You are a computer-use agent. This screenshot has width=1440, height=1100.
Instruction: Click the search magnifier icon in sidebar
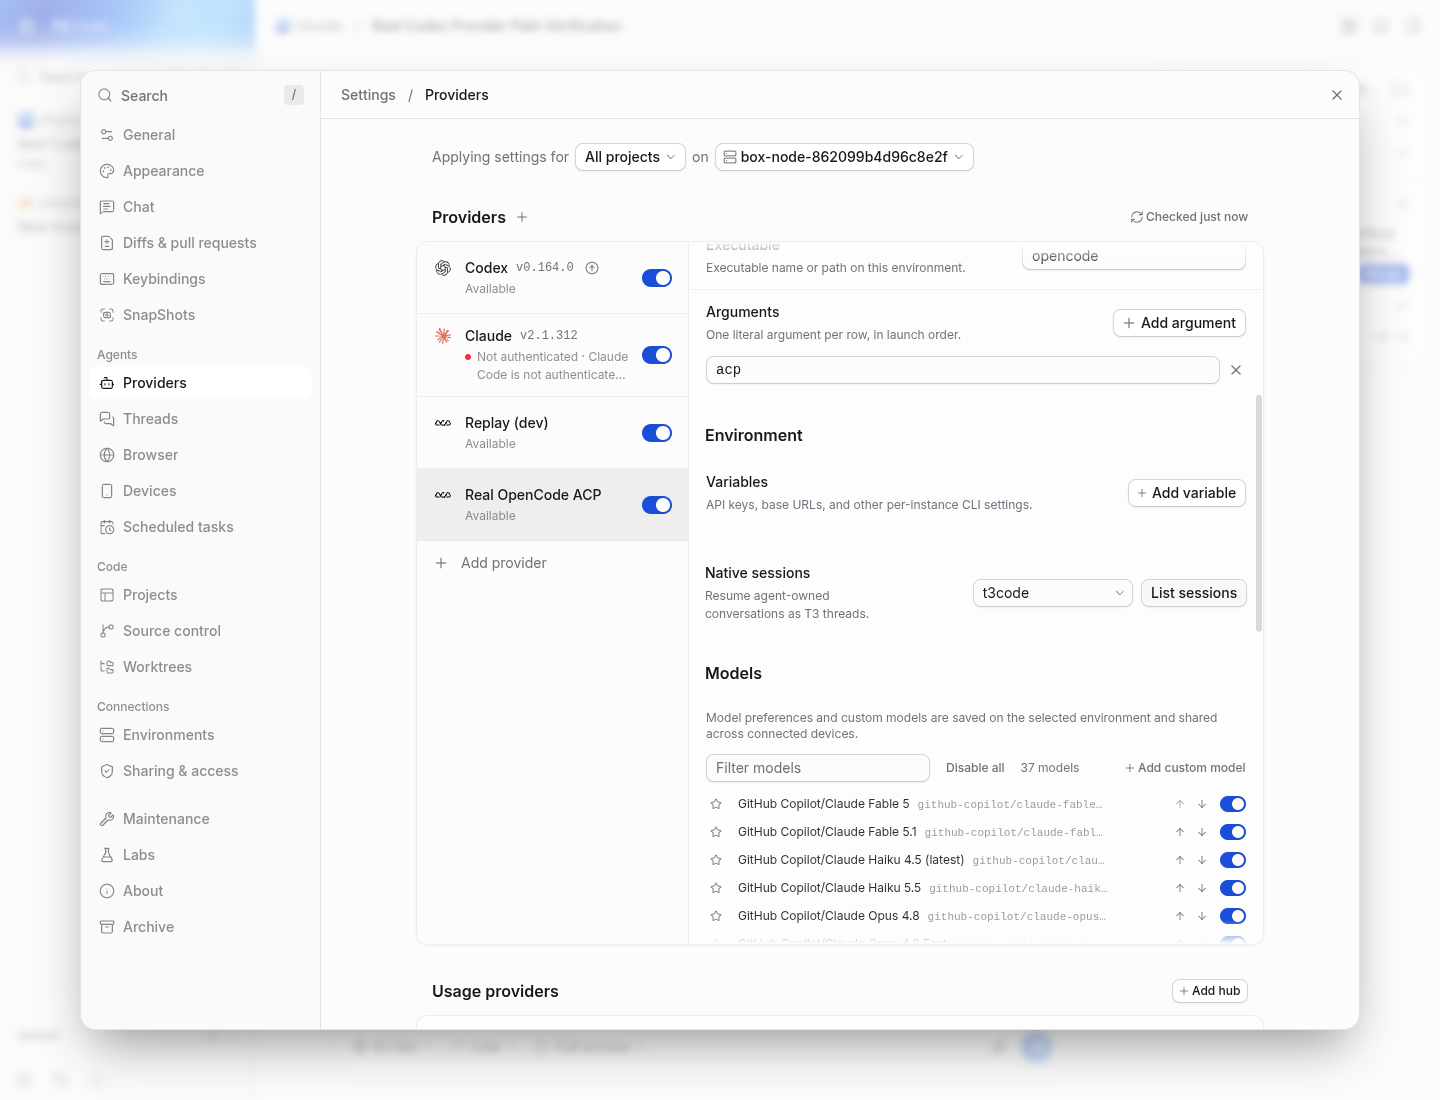click(105, 95)
